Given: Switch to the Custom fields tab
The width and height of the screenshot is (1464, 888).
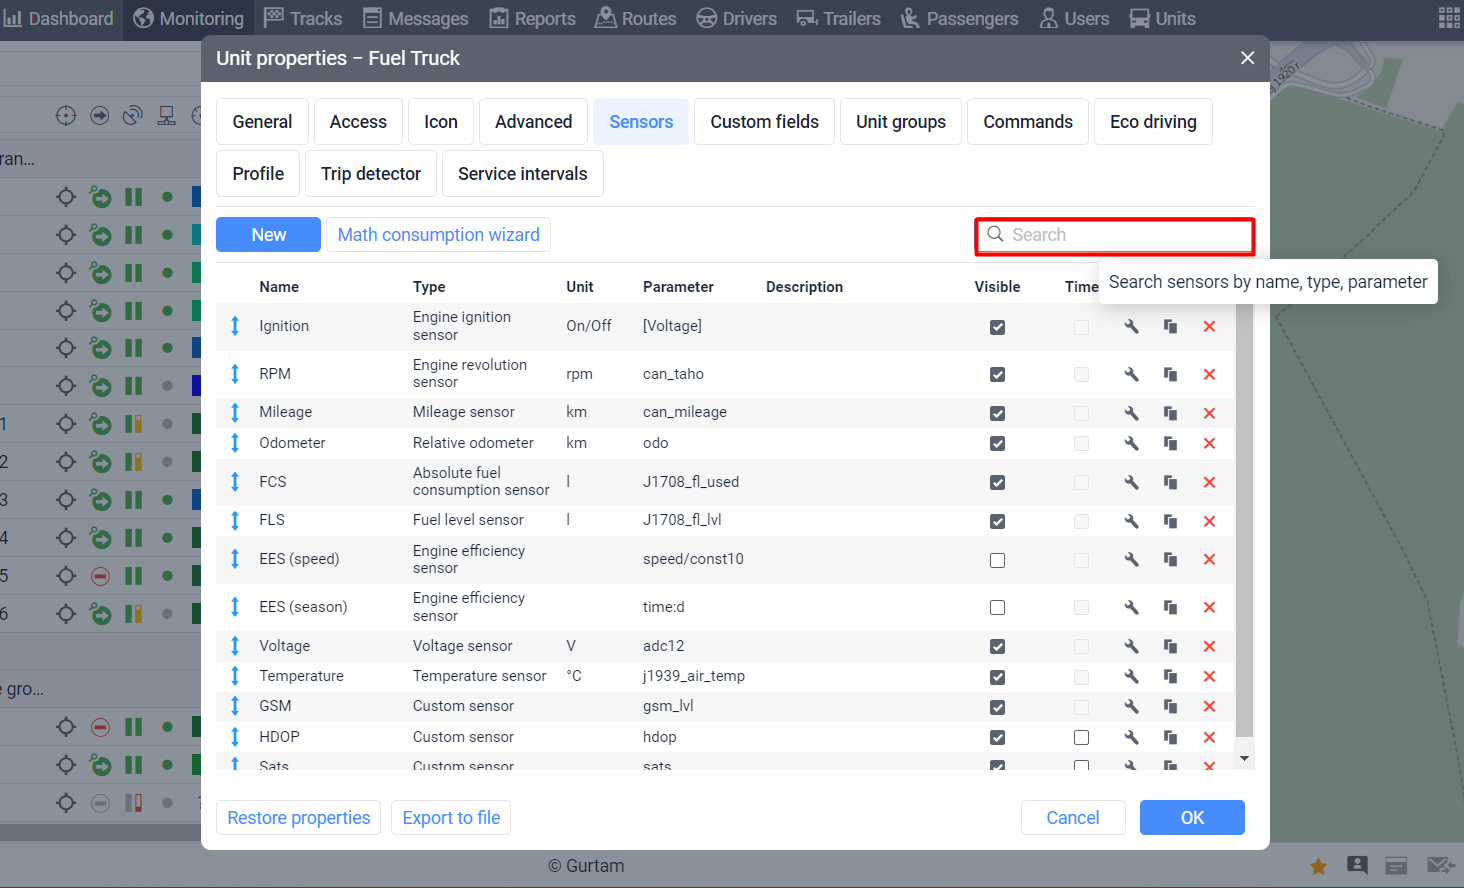Looking at the screenshot, I should (x=764, y=122).
